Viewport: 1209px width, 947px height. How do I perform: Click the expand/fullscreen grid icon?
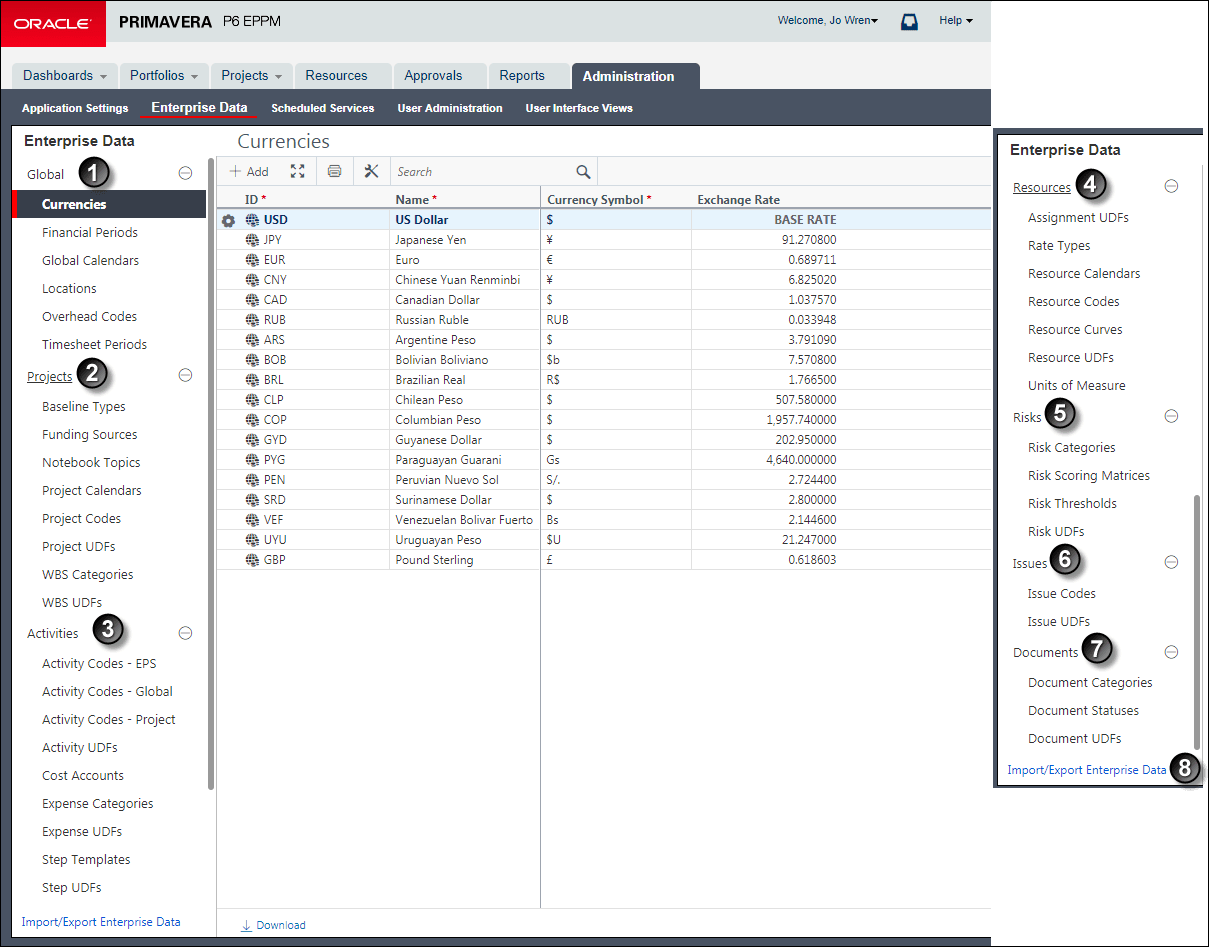coord(297,171)
